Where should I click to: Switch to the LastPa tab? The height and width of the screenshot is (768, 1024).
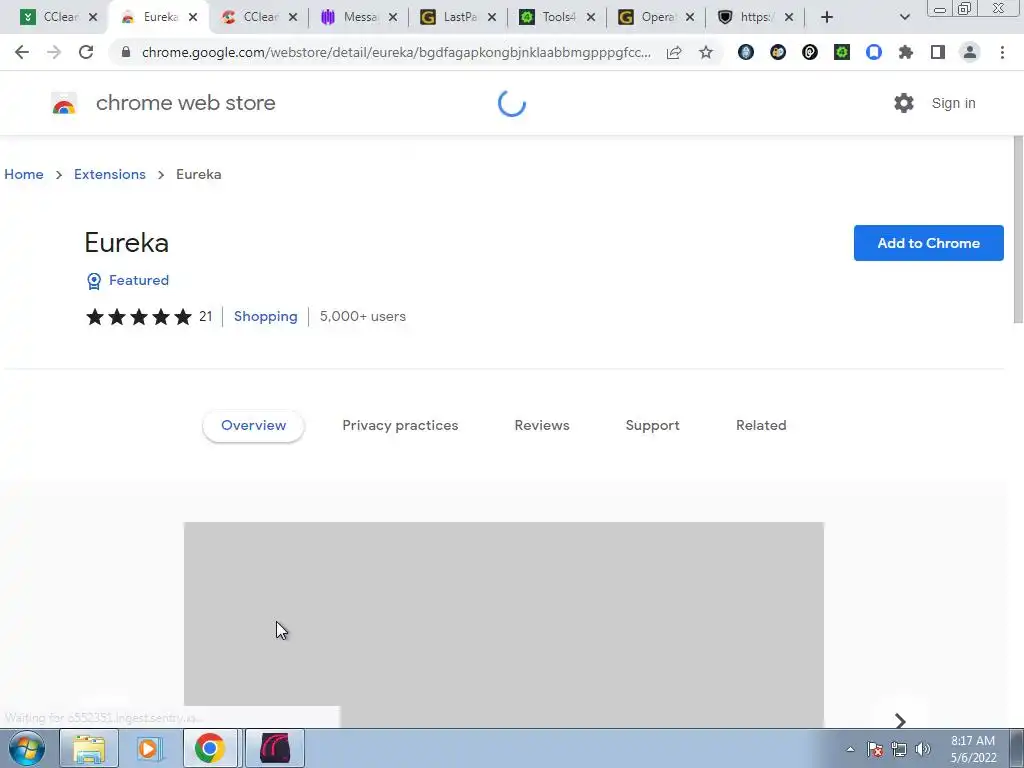coord(456,17)
